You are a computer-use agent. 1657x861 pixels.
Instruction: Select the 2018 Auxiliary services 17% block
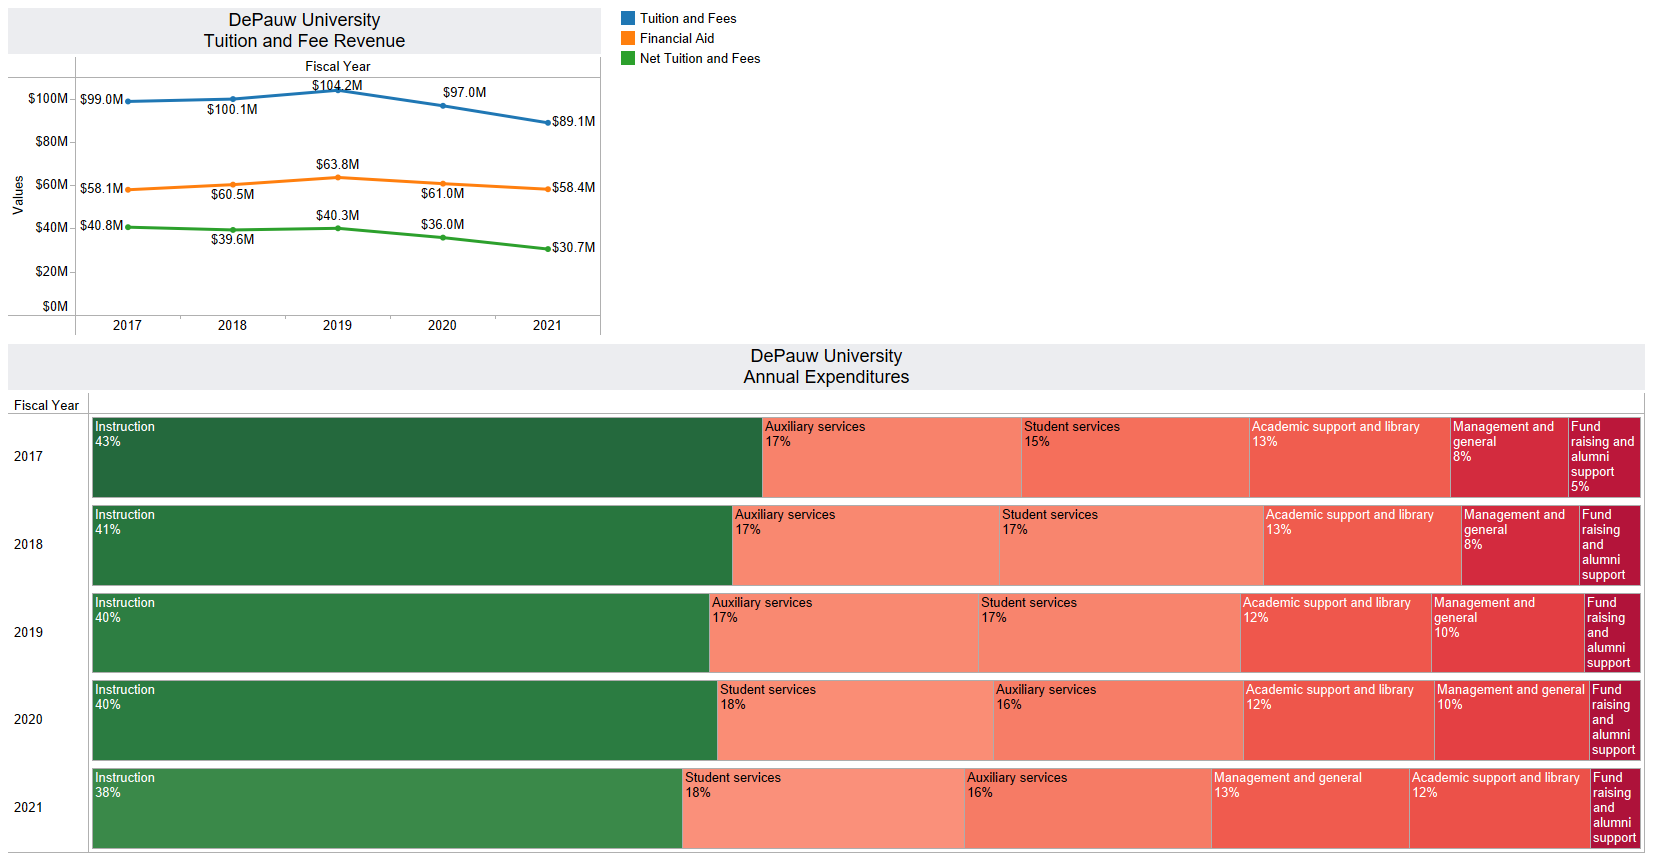click(866, 545)
